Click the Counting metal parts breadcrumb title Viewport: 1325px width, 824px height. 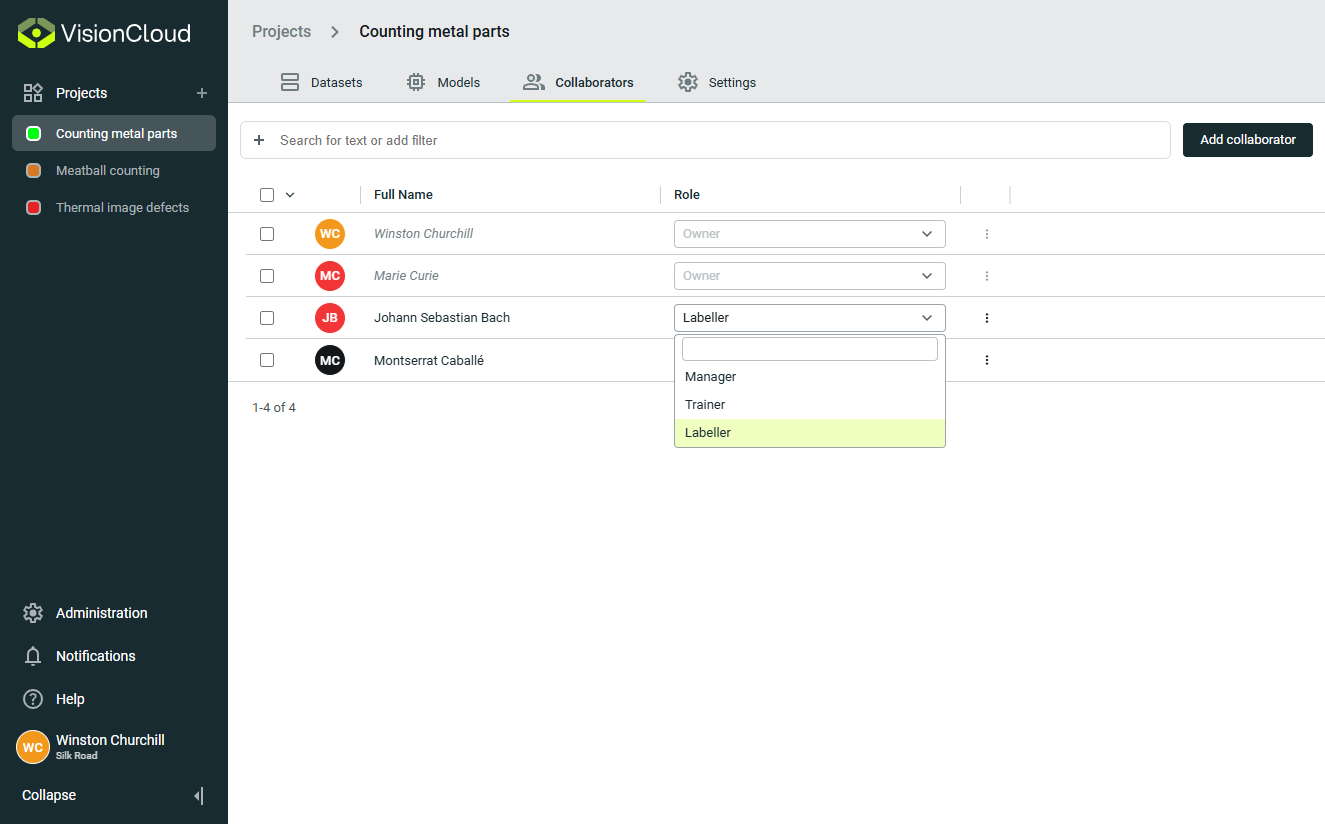[434, 32]
